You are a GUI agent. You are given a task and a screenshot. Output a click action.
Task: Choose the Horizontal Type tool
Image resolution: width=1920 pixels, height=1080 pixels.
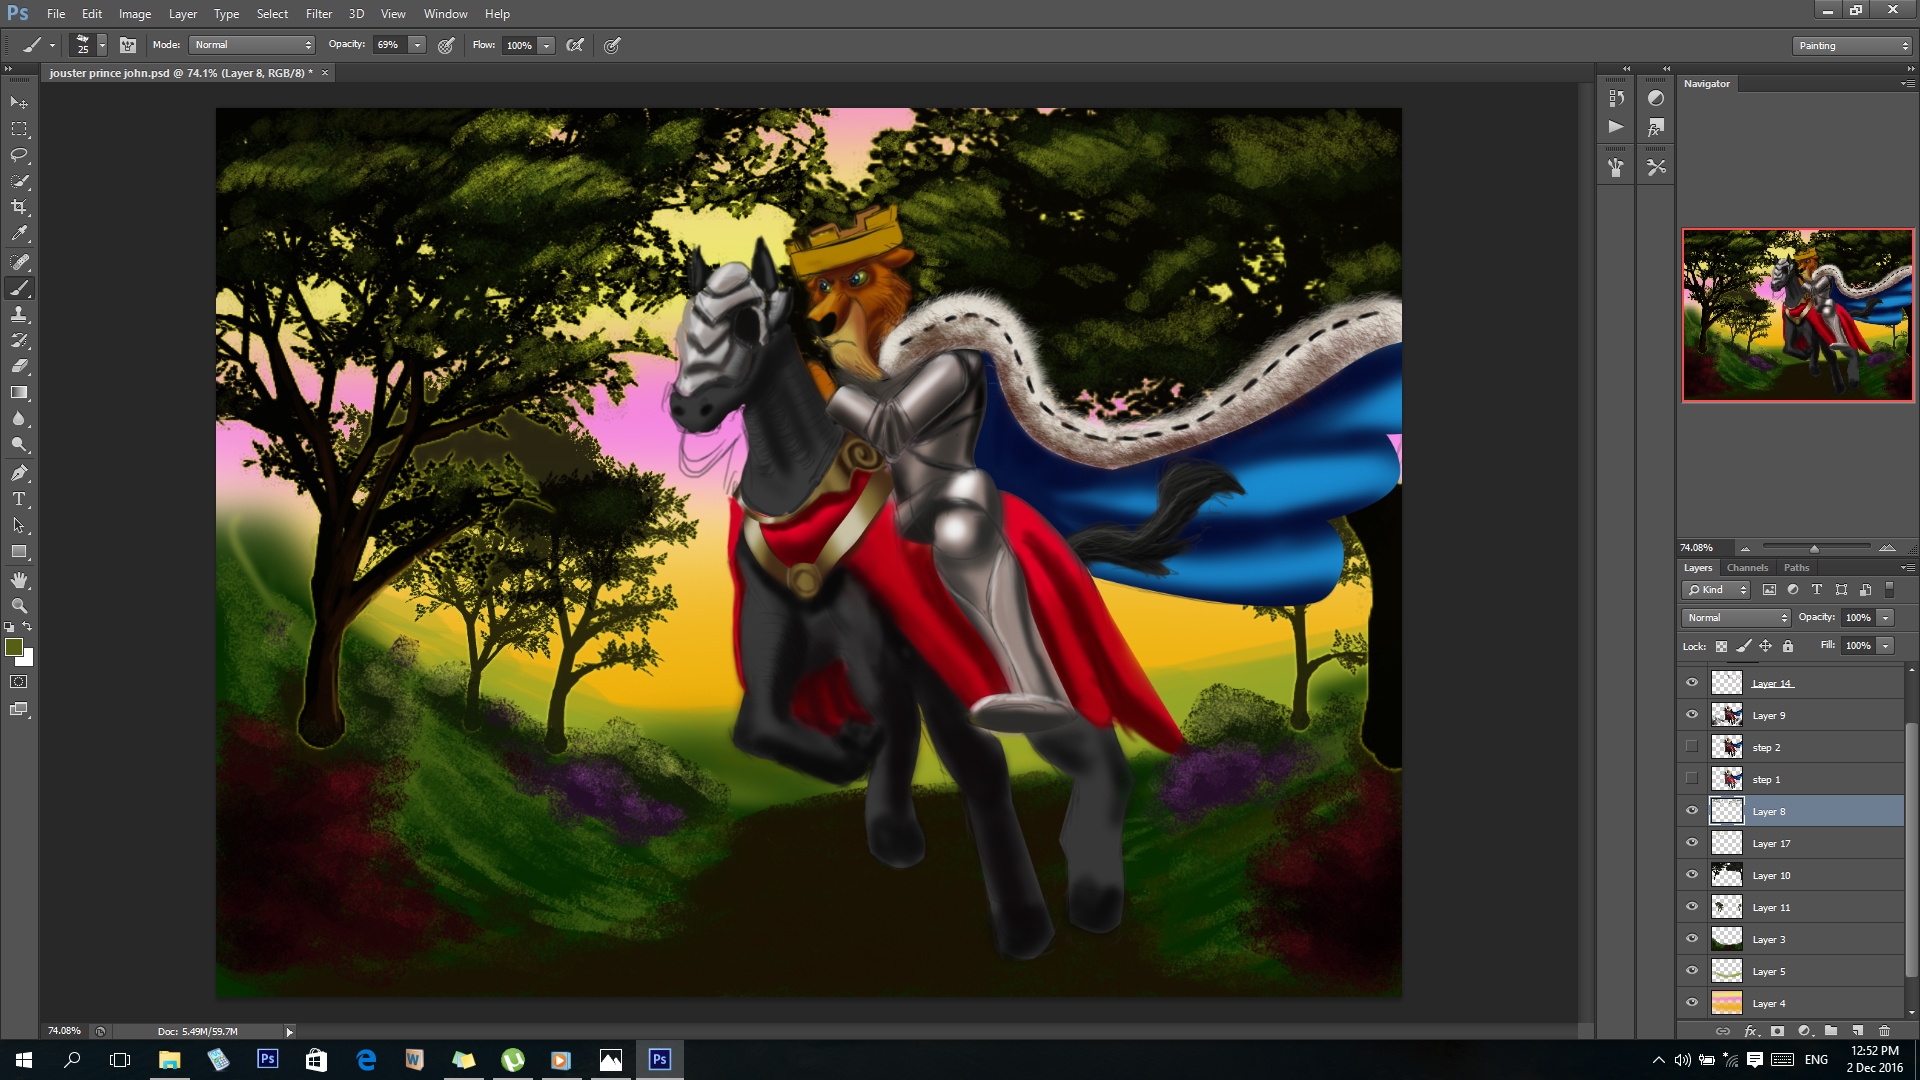click(19, 499)
